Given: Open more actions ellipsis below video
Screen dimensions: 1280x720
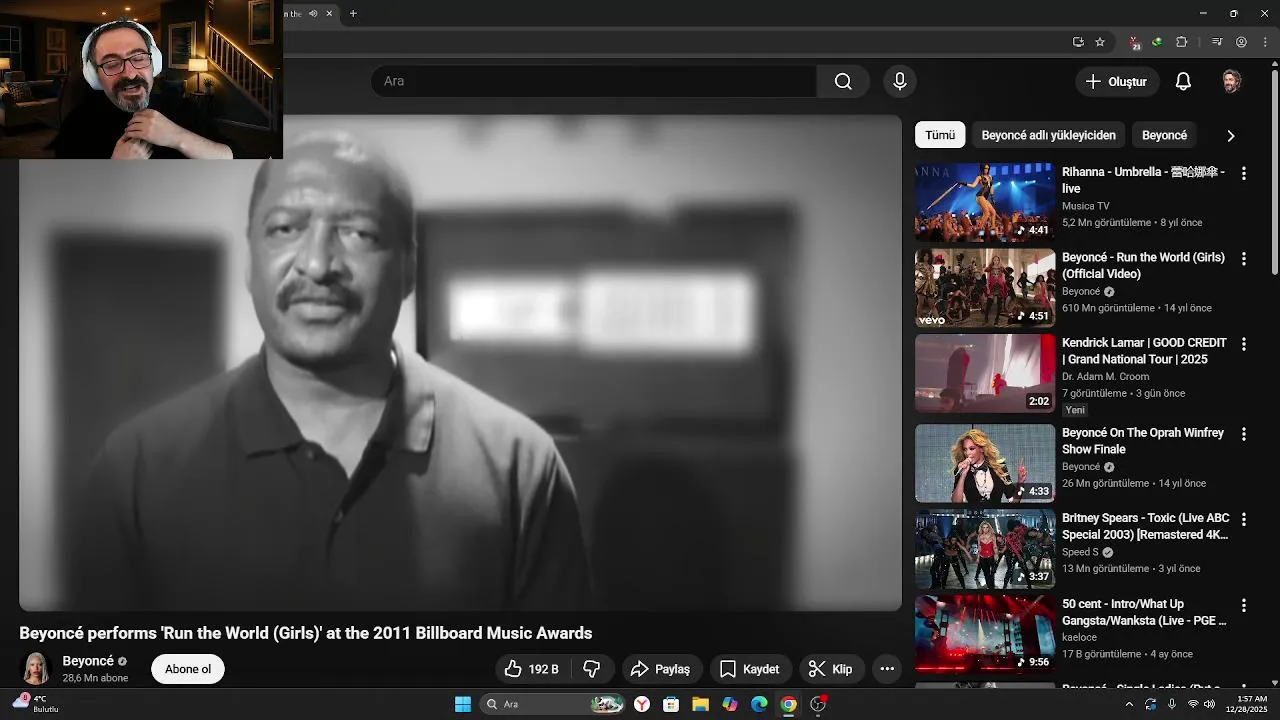Looking at the screenshot, I should (887, 669).
